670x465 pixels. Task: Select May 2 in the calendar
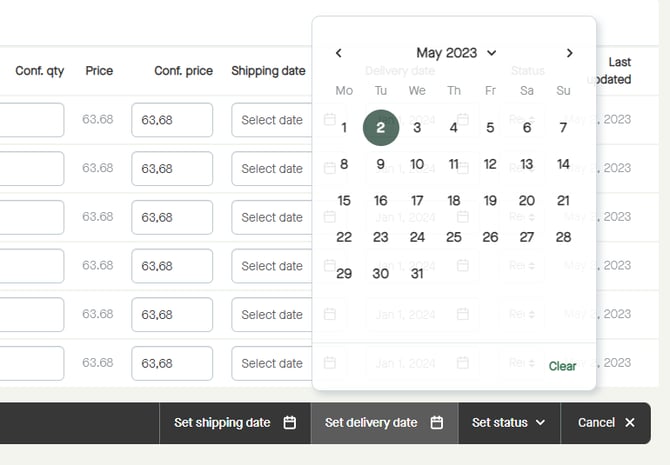(381, 127)
